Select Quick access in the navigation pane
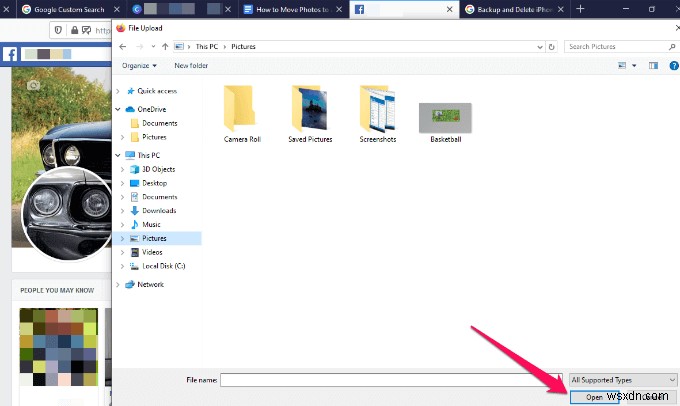This screenshot has height=406, width=680. coord(157,91)
